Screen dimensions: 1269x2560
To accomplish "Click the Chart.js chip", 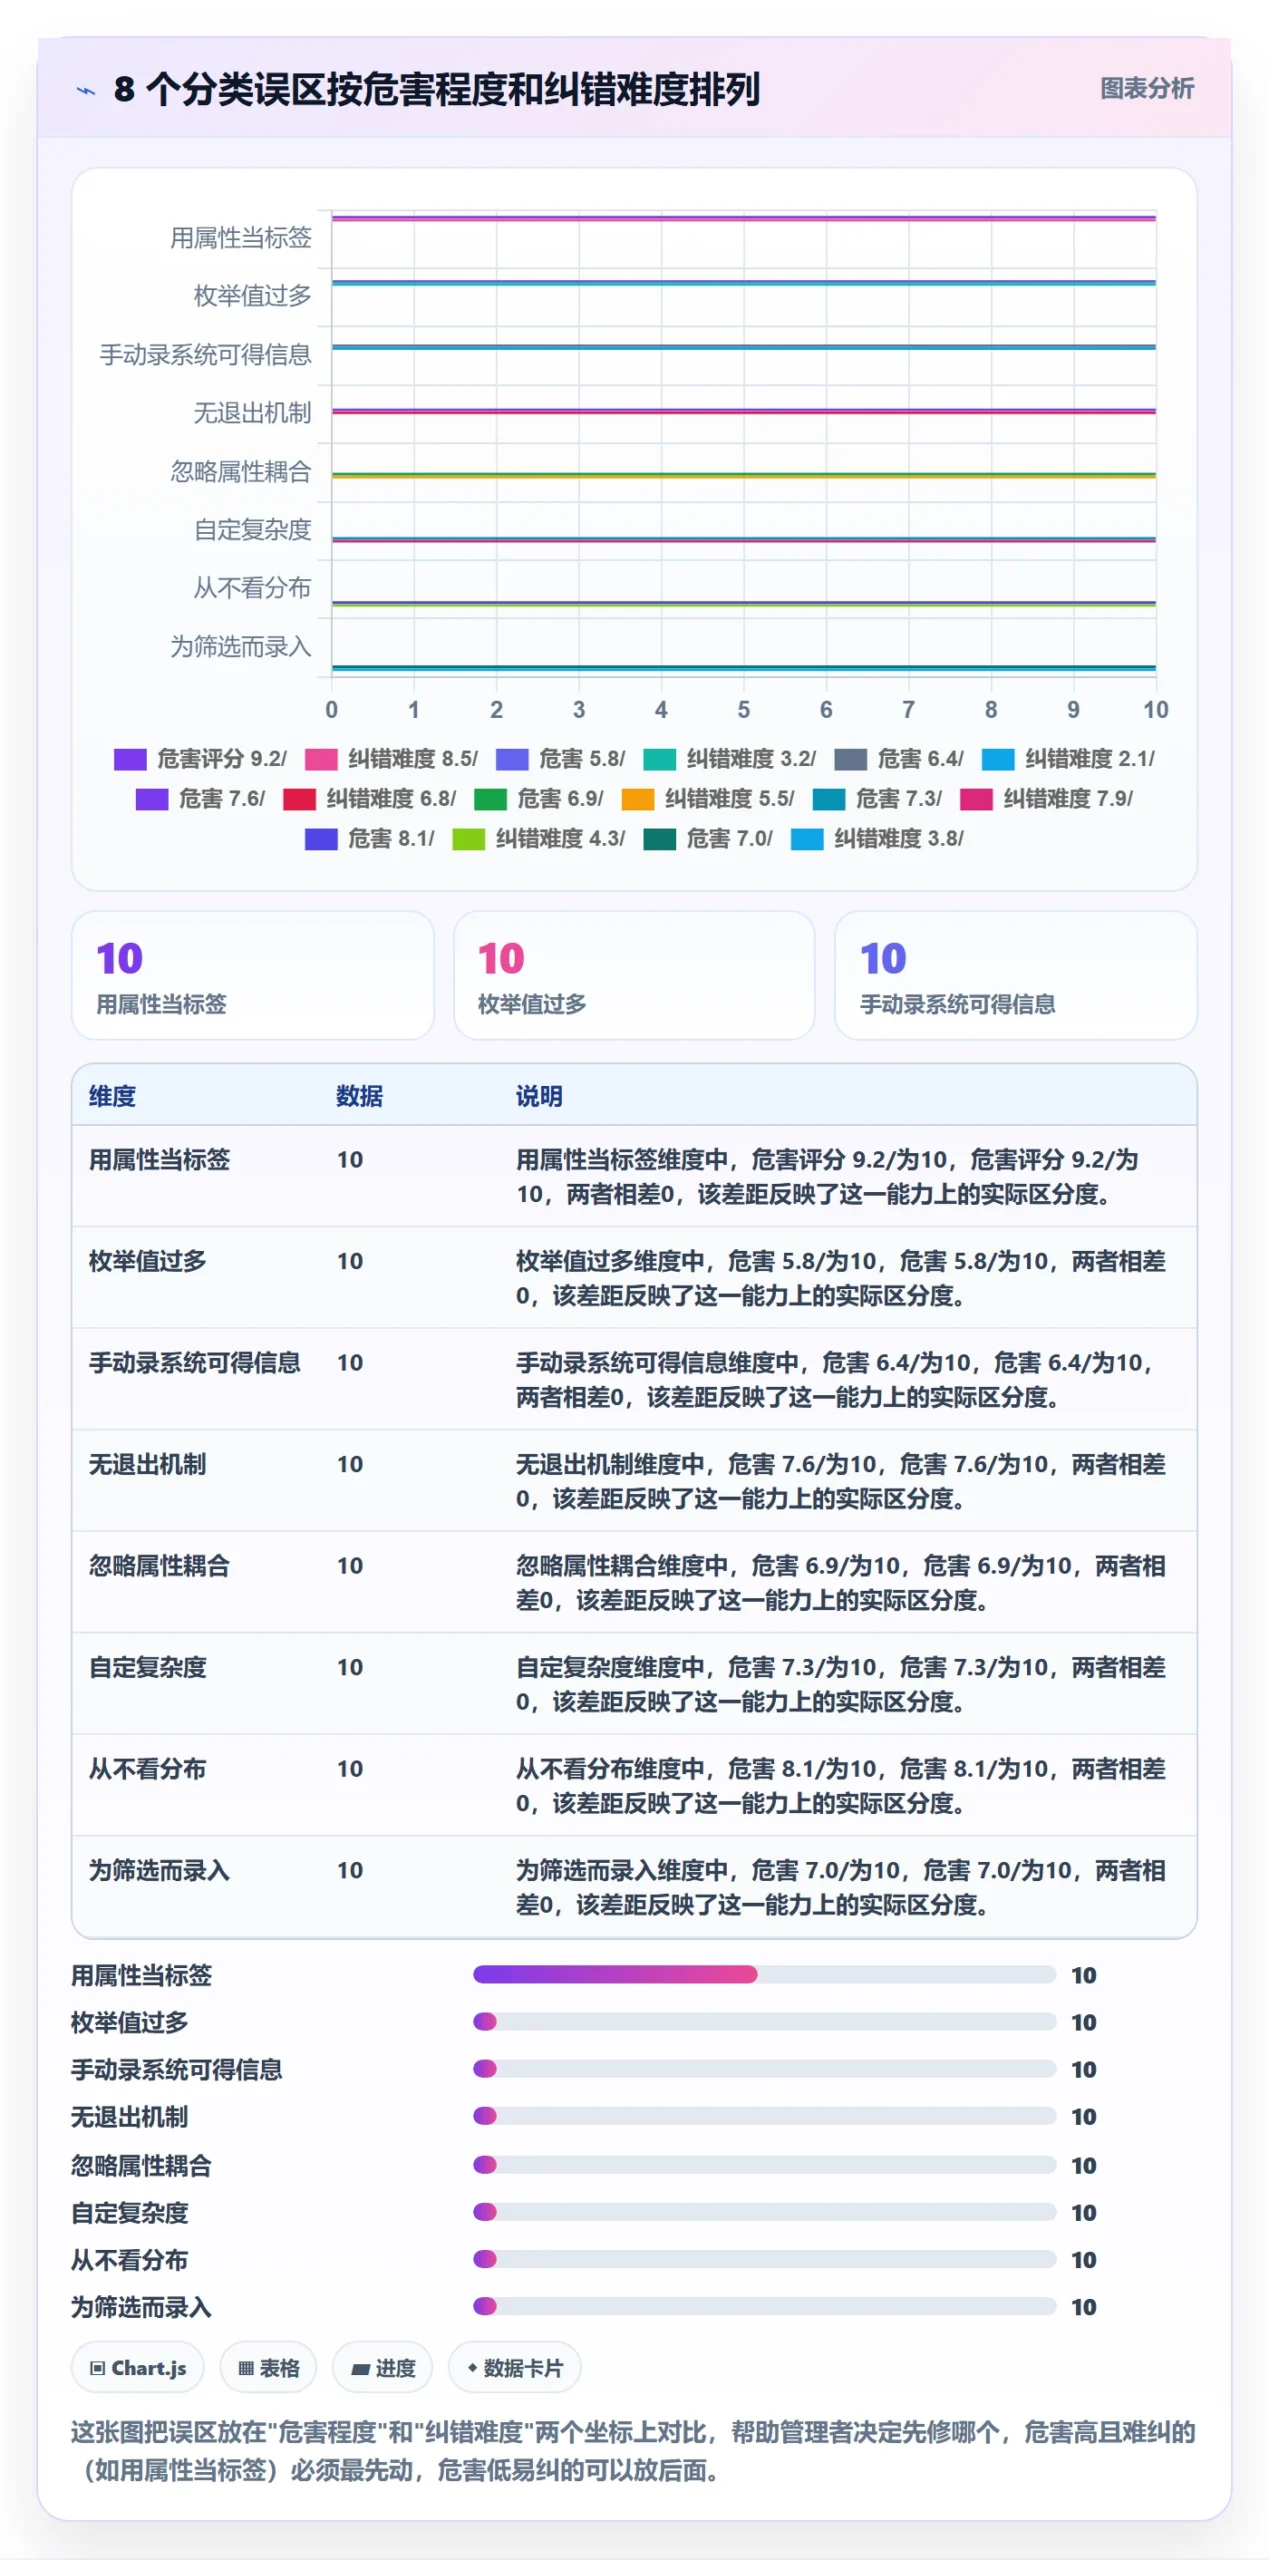I will pos(138,2368).
